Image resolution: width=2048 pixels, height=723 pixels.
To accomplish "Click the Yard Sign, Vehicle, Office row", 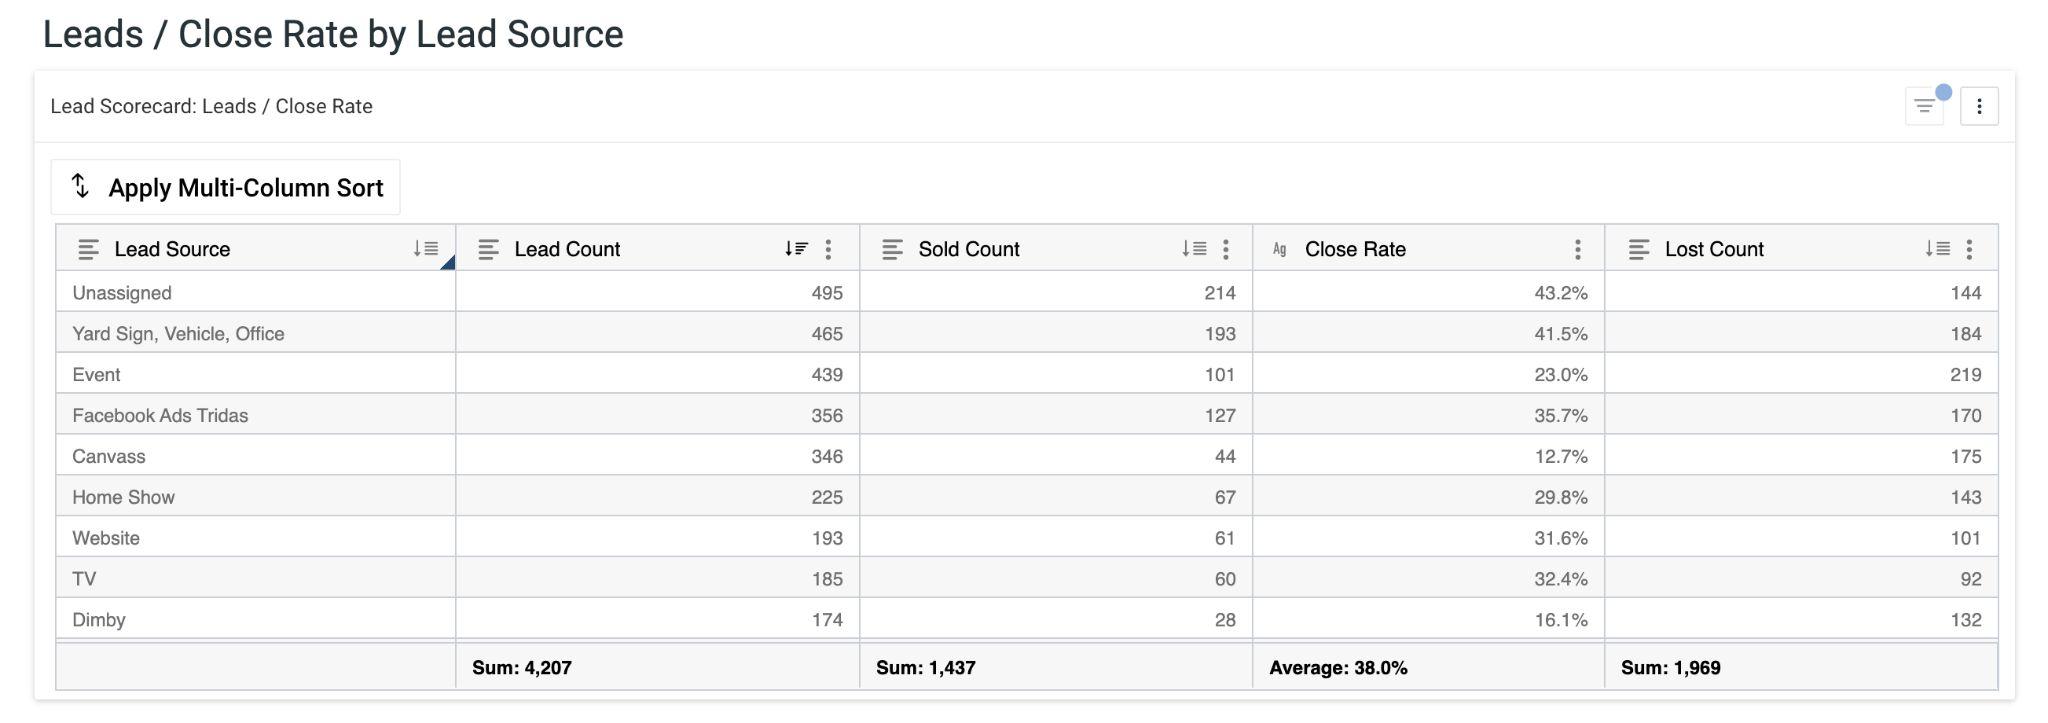I will pos(178,334).
